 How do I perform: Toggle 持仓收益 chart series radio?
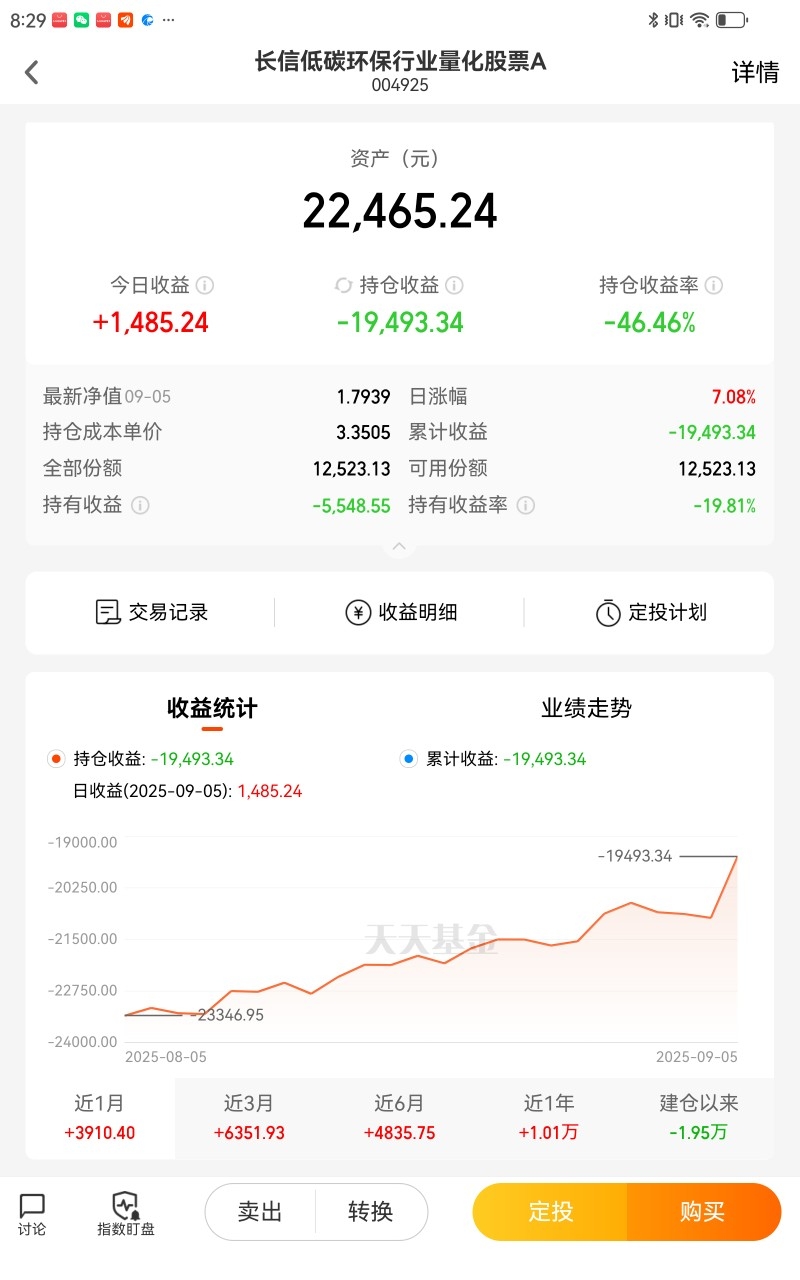pyautogui.click(x=56, y=759)
